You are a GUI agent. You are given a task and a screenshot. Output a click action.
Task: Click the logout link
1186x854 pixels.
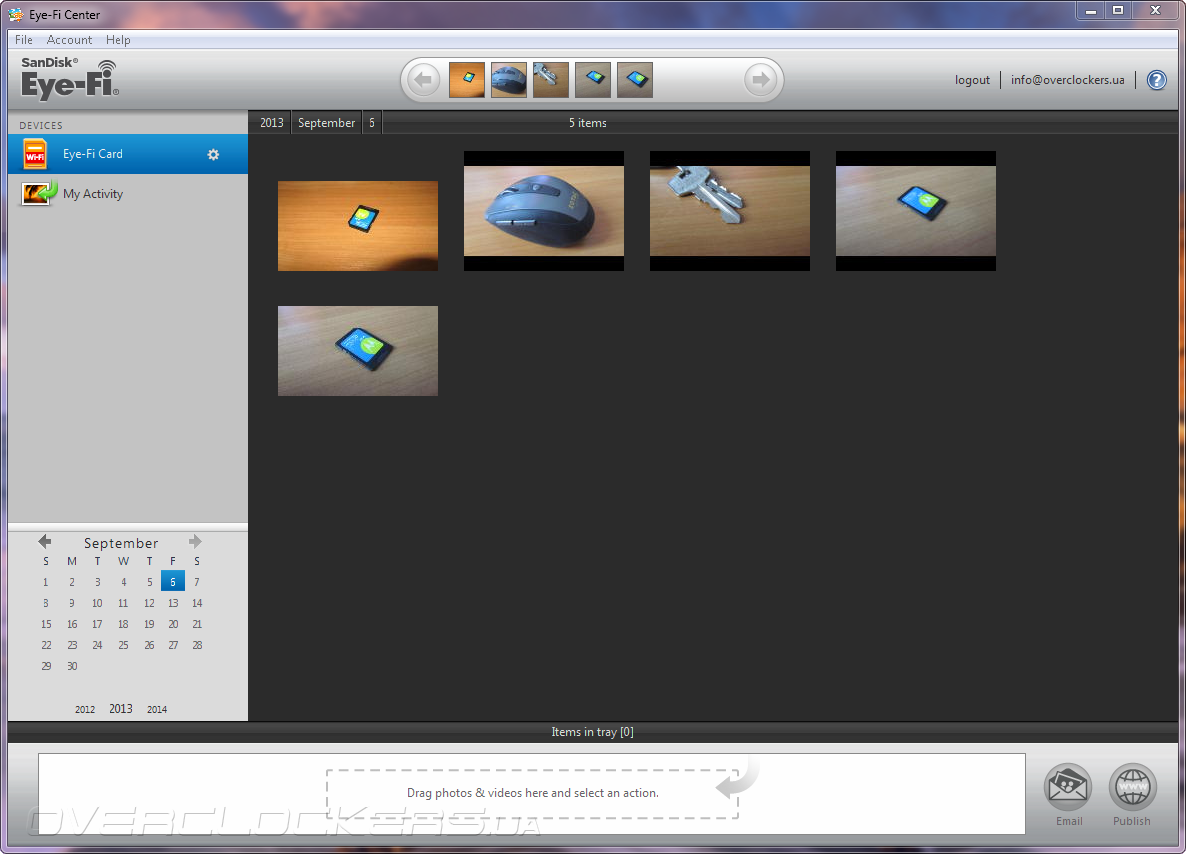(972, 79)
